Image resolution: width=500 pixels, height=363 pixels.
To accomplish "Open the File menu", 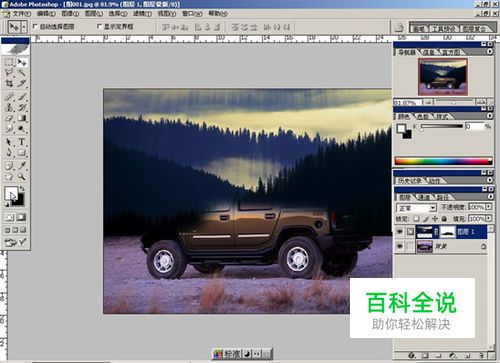I will point(21,14).
